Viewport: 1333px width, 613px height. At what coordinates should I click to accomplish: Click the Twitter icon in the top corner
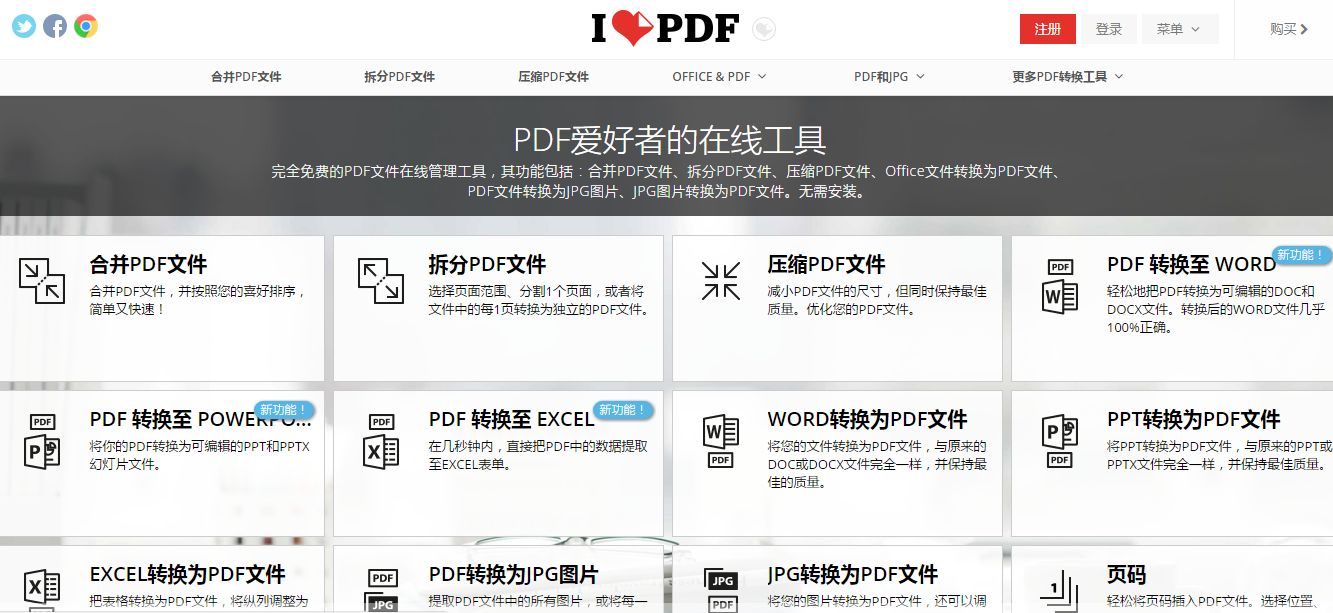[x=22, y=25]
